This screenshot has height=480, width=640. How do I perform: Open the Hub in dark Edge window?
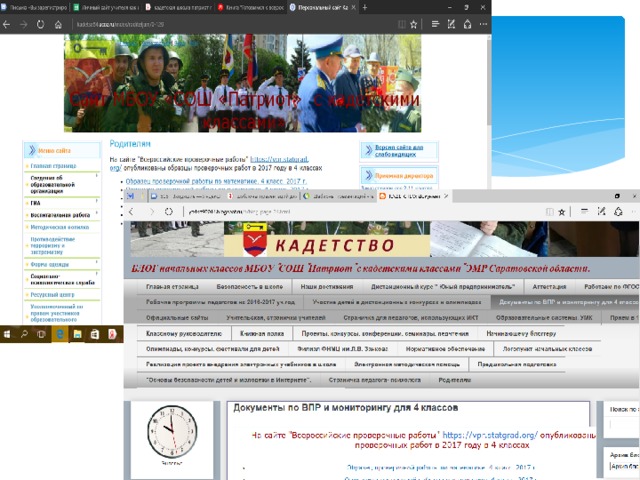[436, 24]
